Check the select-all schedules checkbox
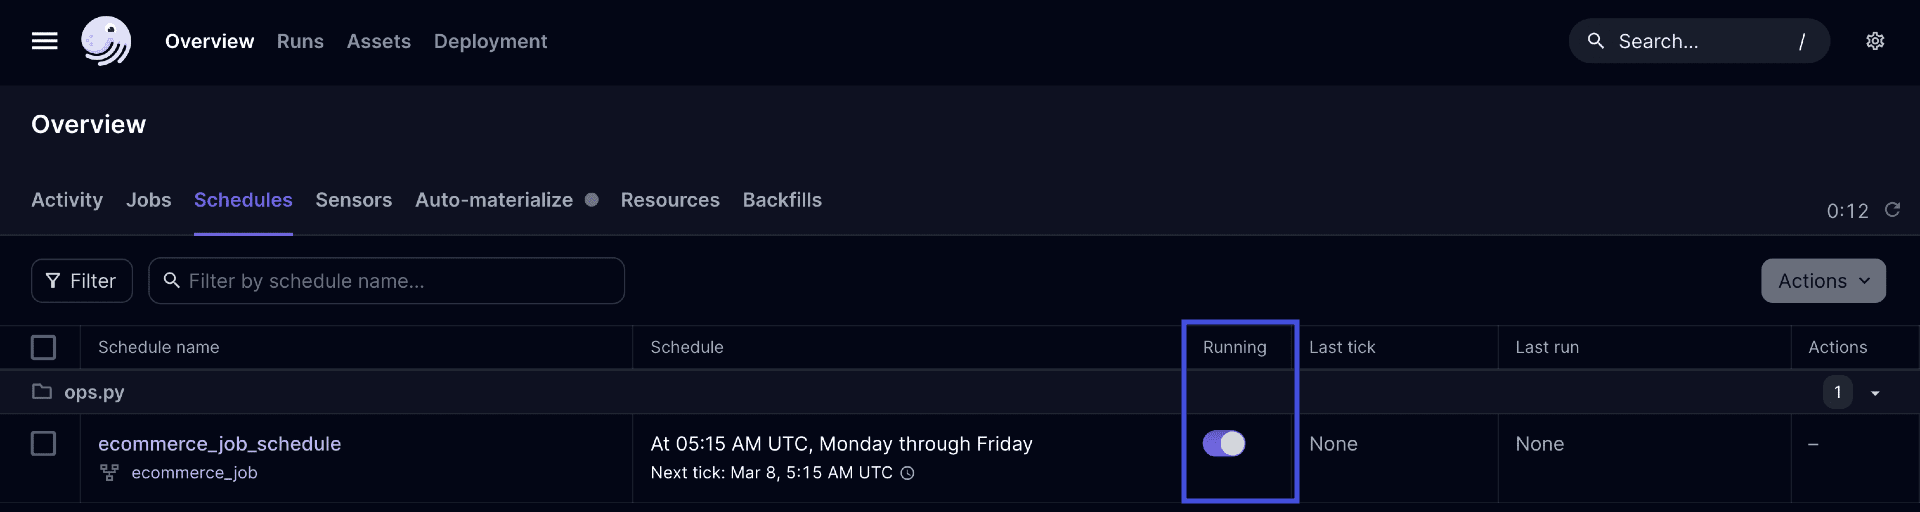Viewport: 1920px width, 512px height. coord(44,347)
